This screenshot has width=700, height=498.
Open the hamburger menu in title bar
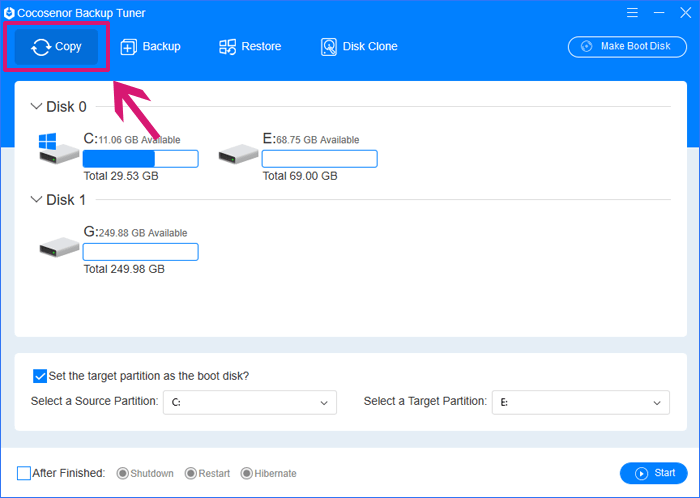click(632, 12)
